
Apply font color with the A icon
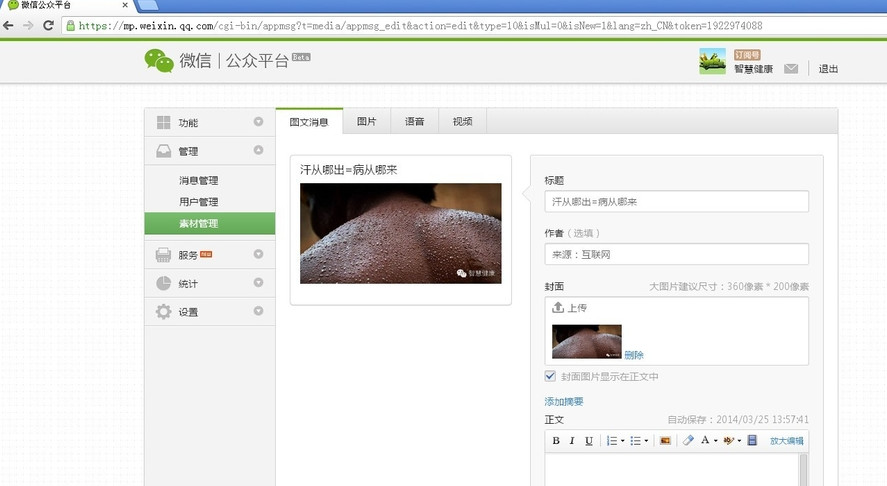click(x=705, y=440)
